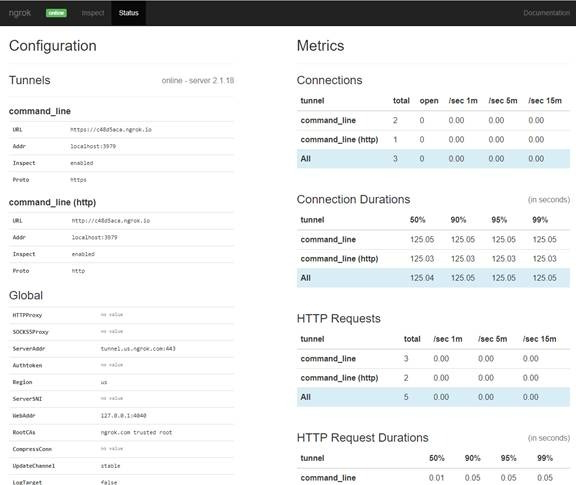The height and width of the screenshot is (485, 576).
Task: Click command_line (http) row in Connection Durations
Action: (433, 259)
